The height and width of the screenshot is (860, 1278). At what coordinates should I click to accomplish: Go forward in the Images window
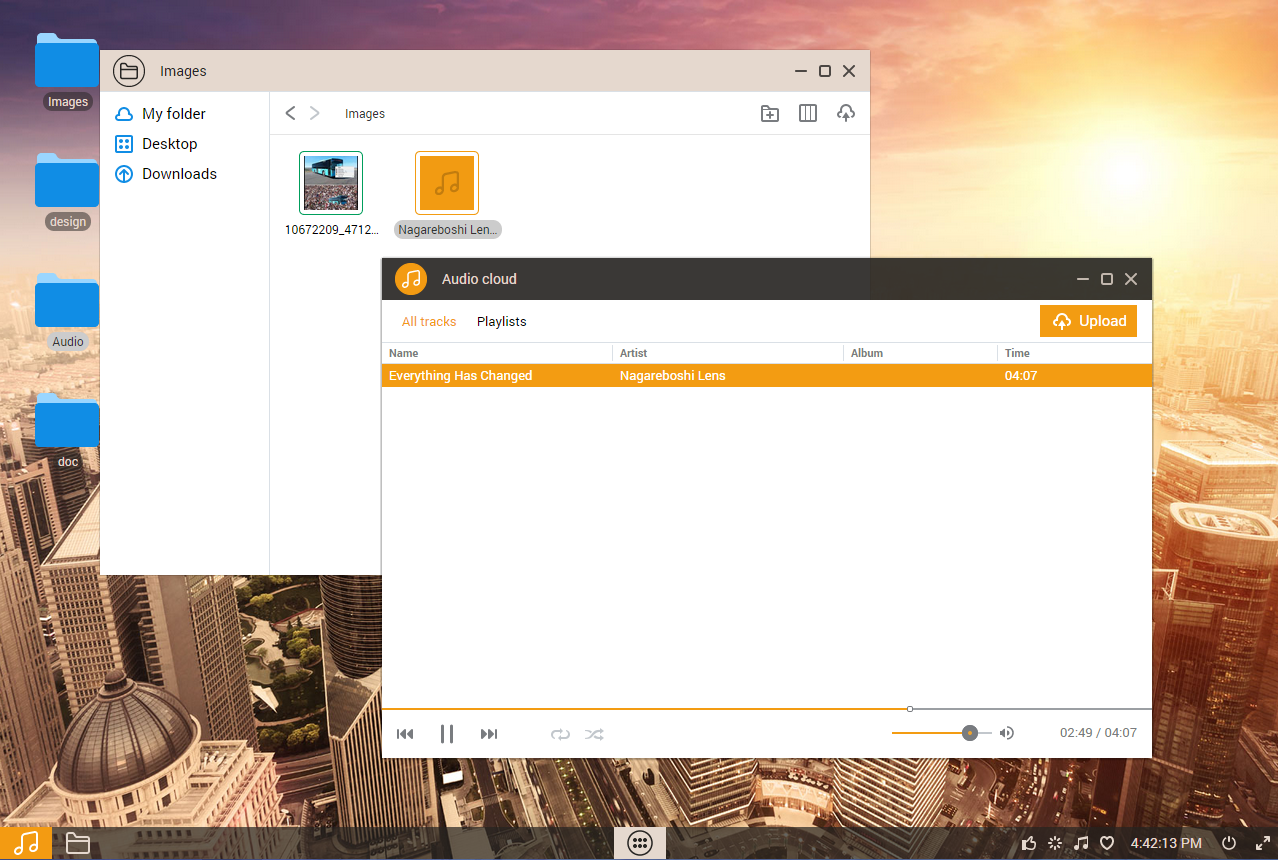315,113
